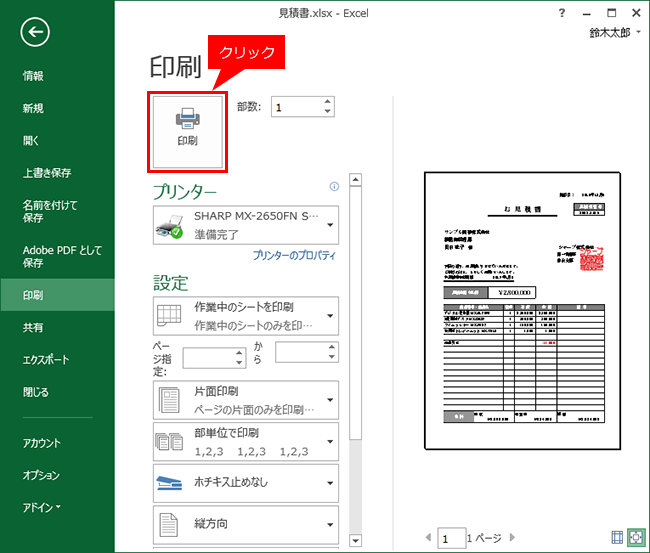
Task: Click the settings scrollbar down arrow
Action: (355, 541)
